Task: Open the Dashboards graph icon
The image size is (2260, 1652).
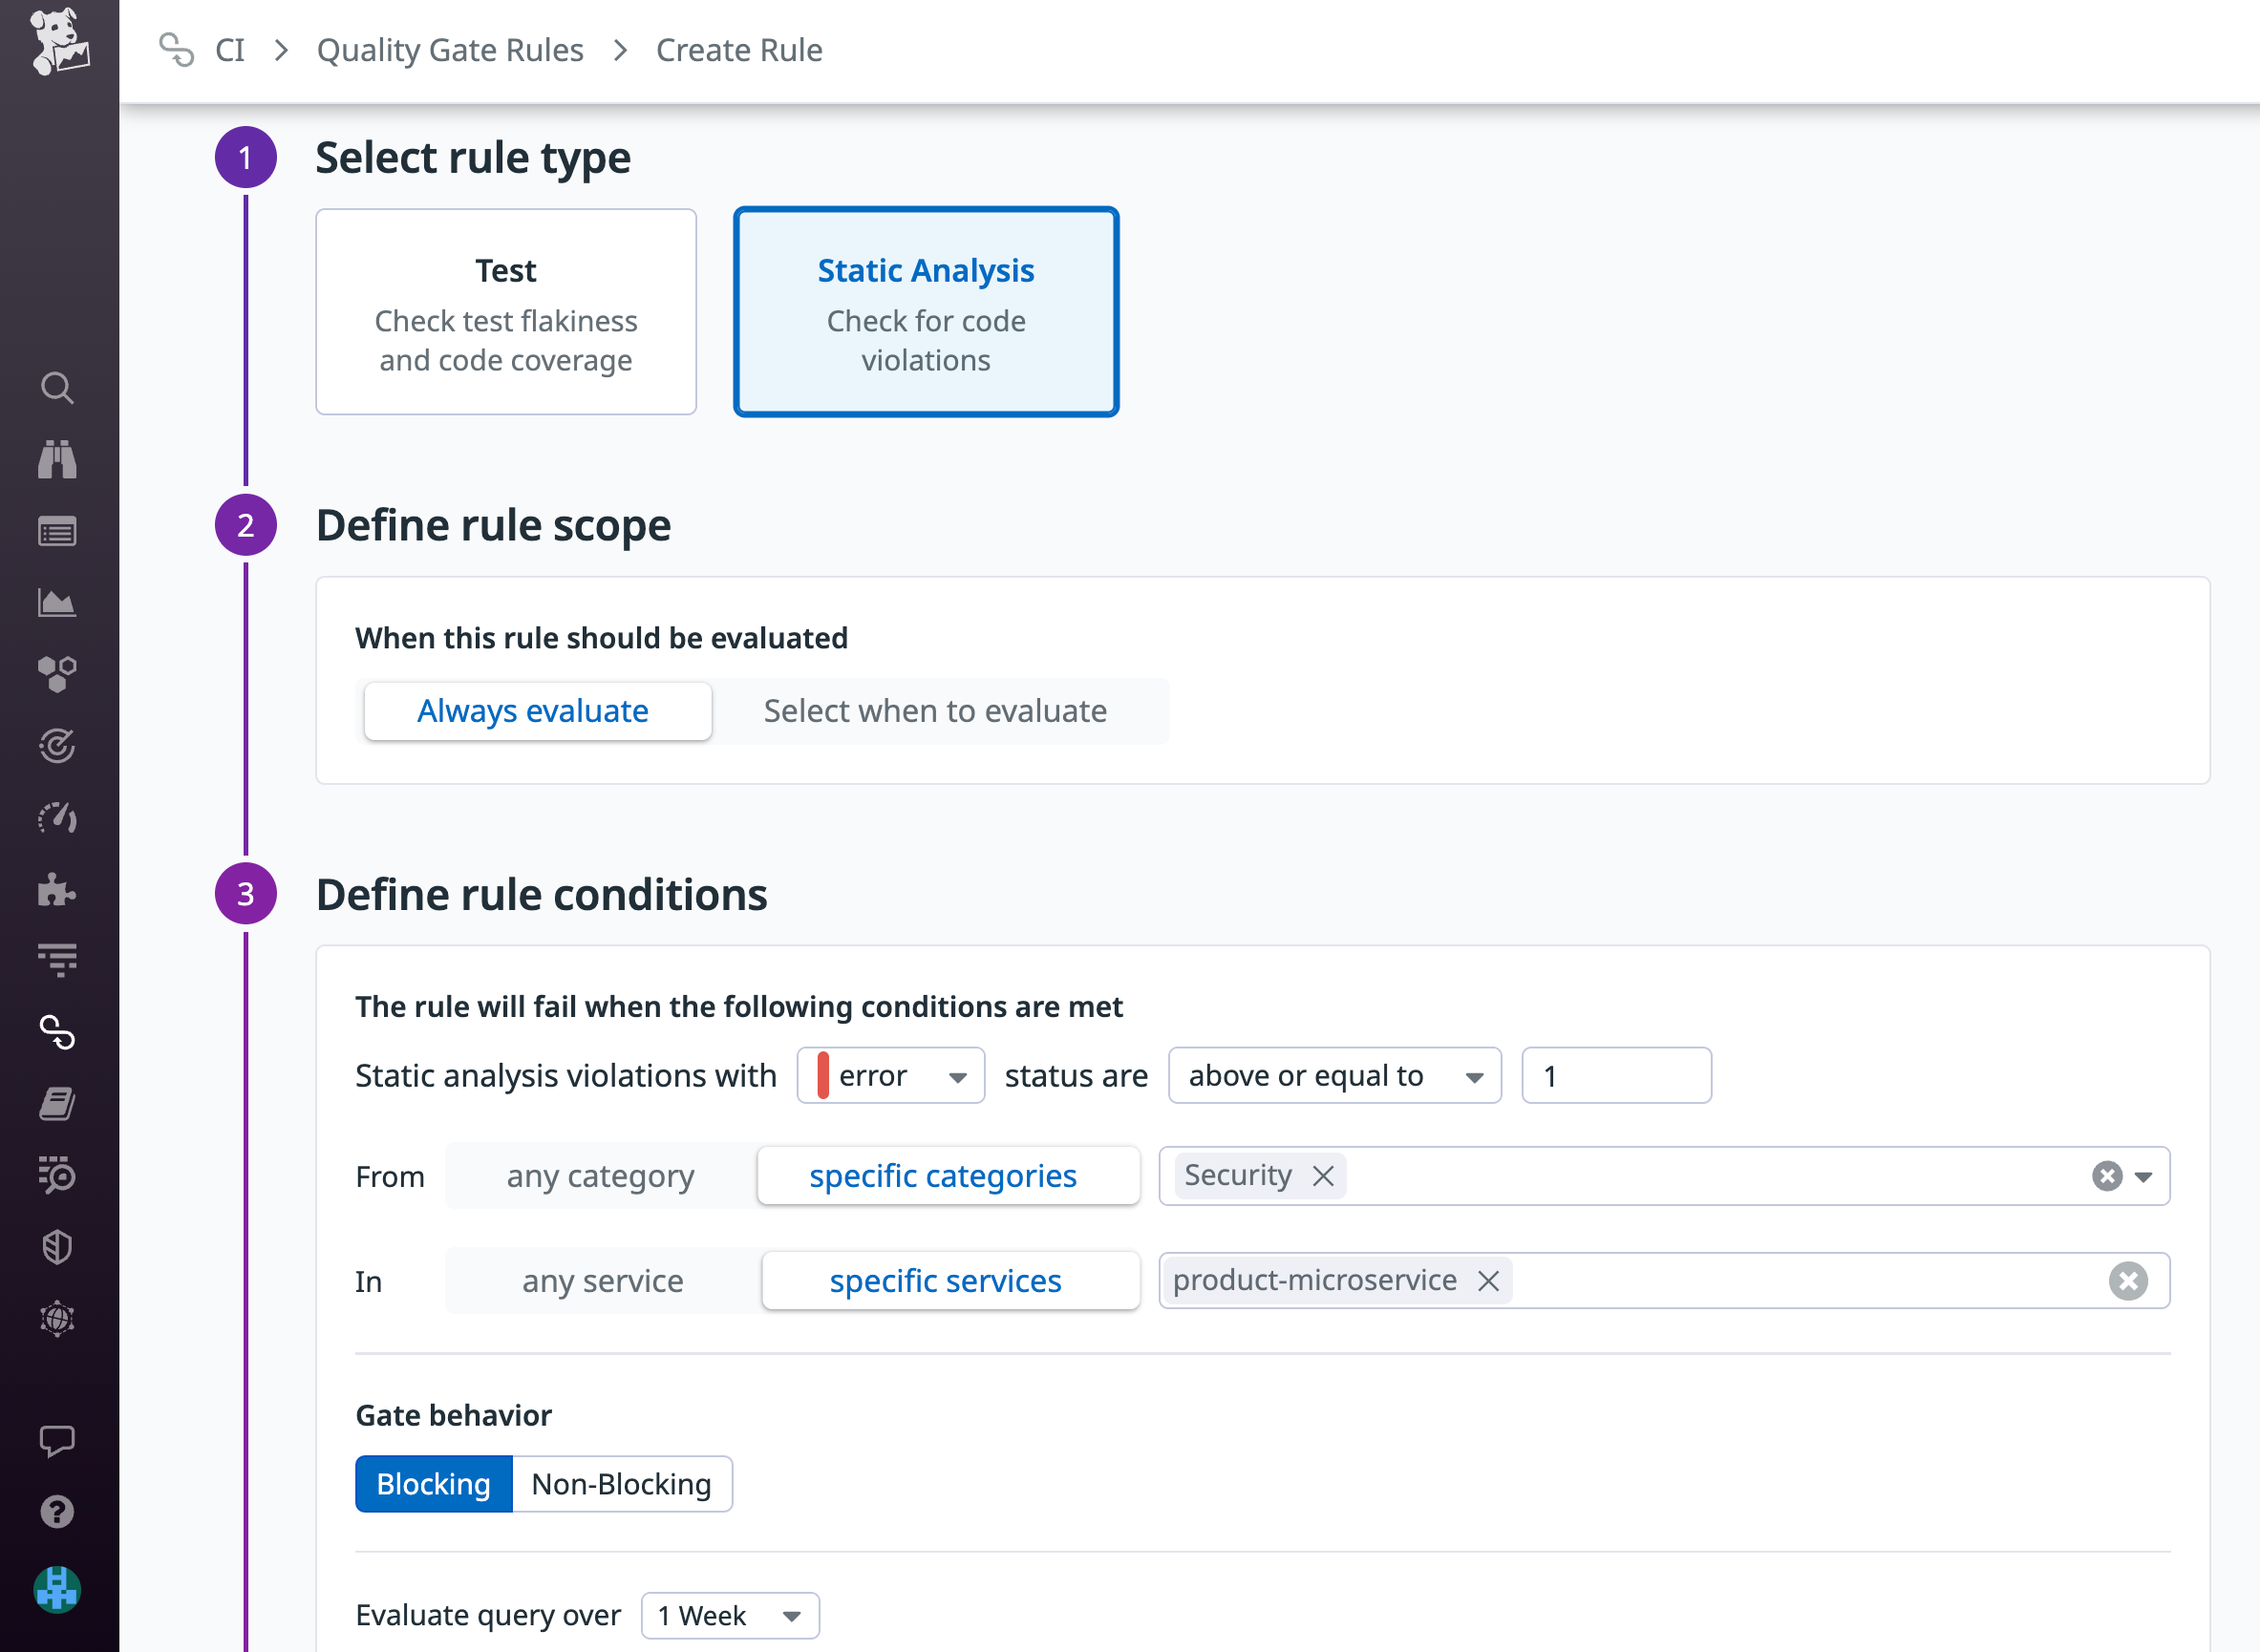Action: pos(57,602)
